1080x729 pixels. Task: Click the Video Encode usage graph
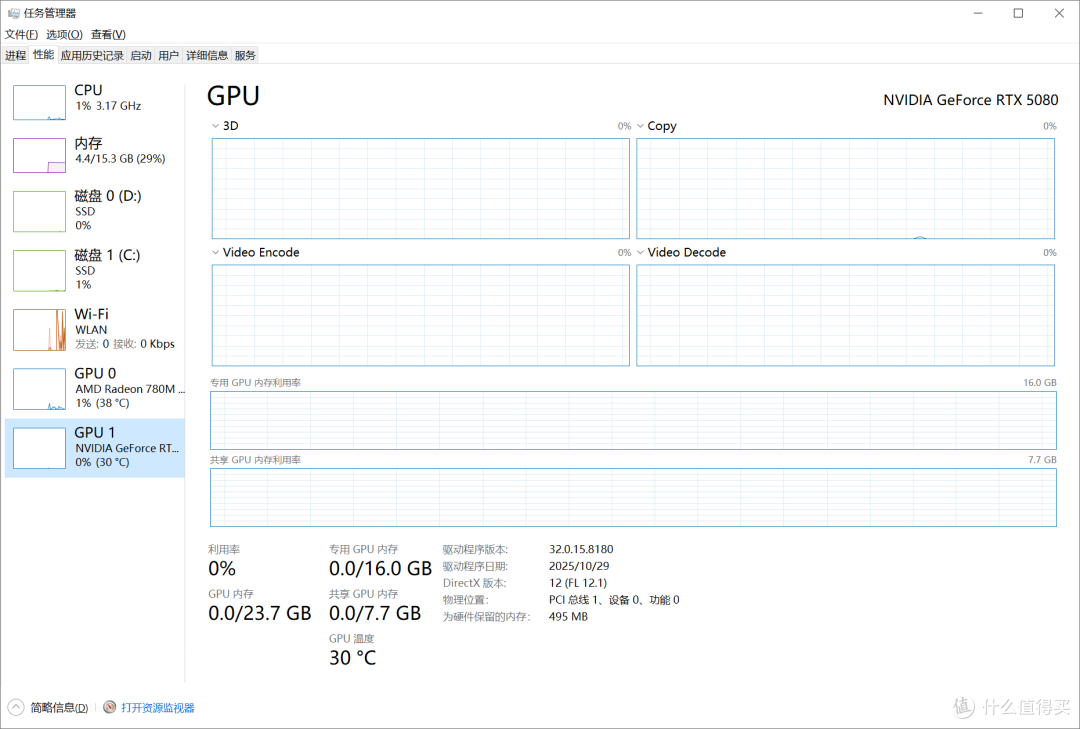[x=421, y=316]
